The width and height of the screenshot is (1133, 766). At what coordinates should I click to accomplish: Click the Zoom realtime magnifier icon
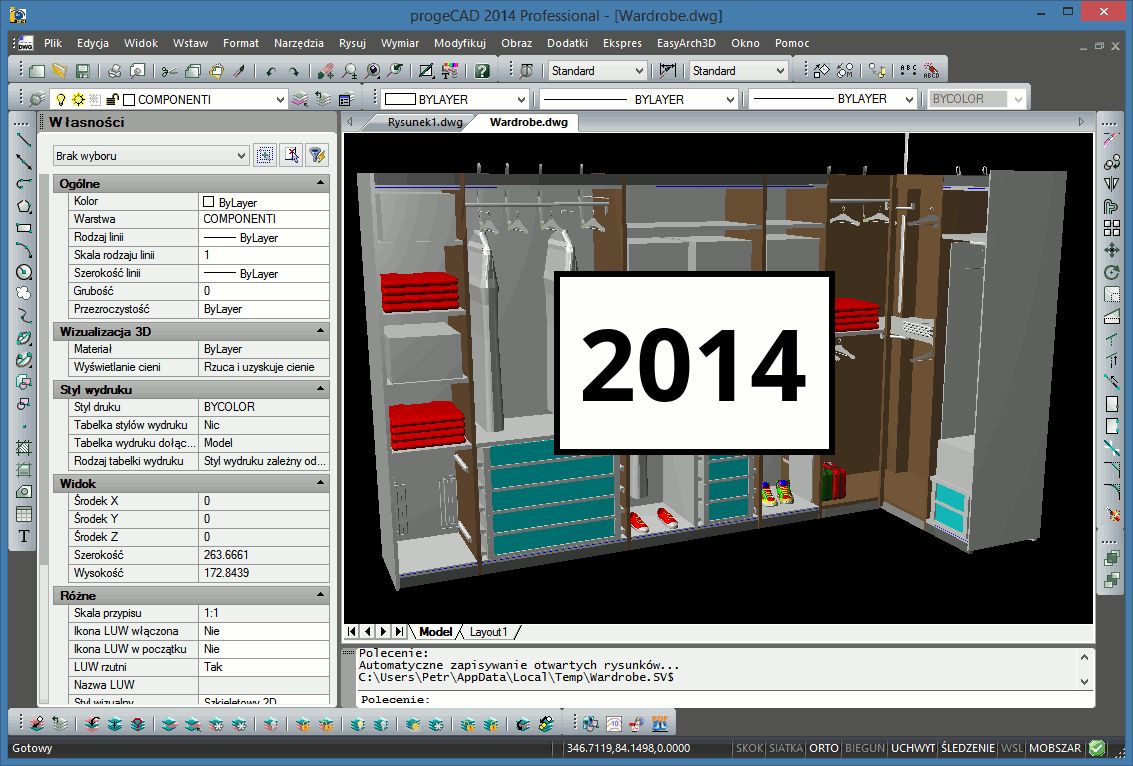coord(350,71)
